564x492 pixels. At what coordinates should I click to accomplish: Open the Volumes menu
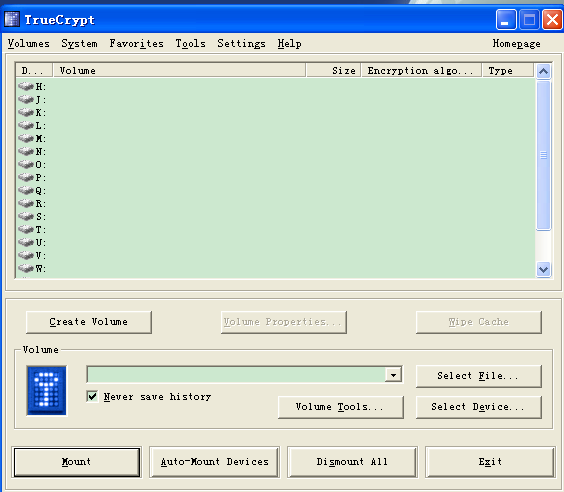pyautogui.click(x=28, y=44)
